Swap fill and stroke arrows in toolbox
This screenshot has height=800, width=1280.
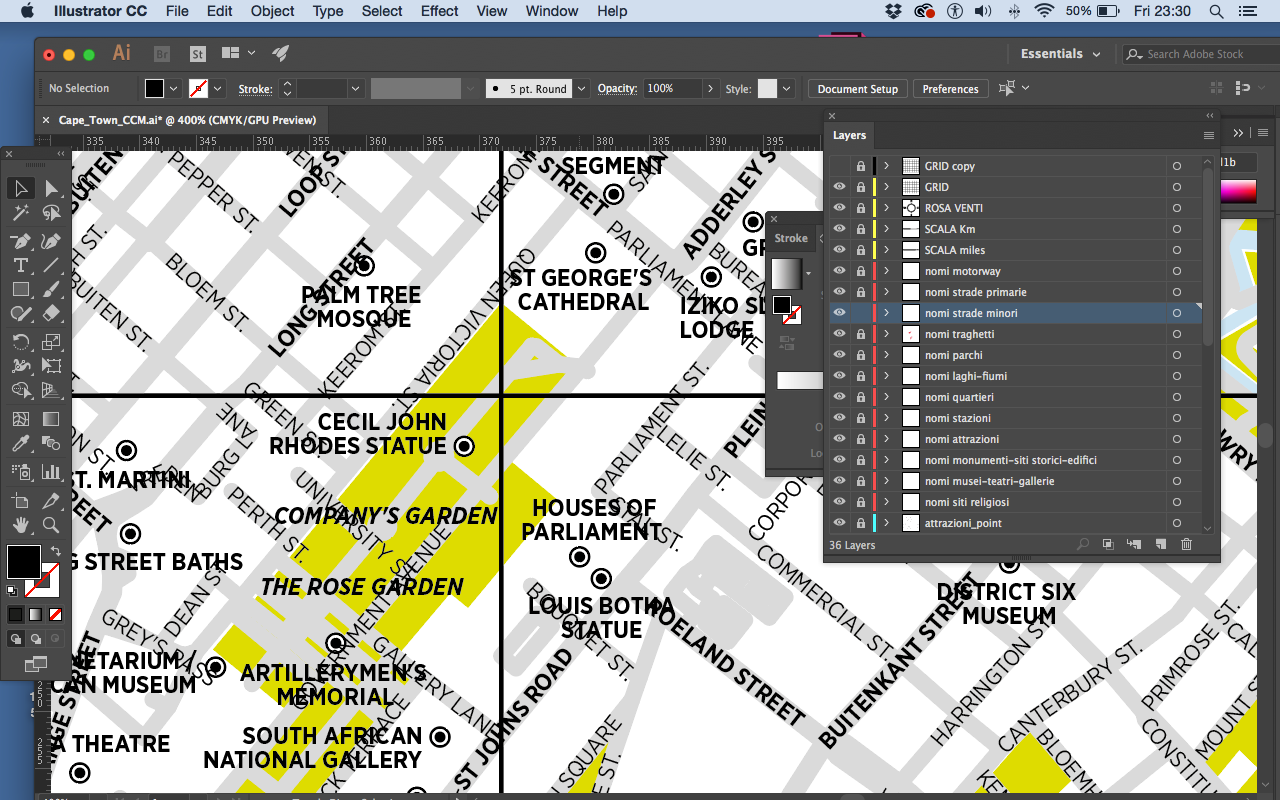(55, 550)
